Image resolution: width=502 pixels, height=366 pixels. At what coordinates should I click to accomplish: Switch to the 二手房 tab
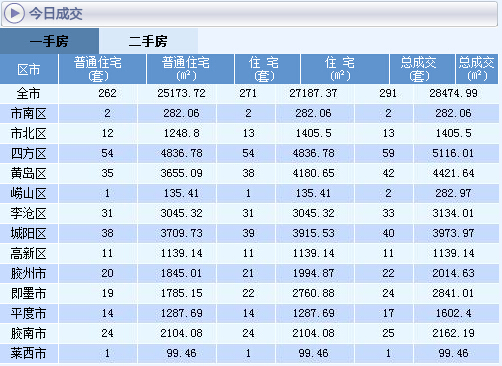(x=148, y=41)
